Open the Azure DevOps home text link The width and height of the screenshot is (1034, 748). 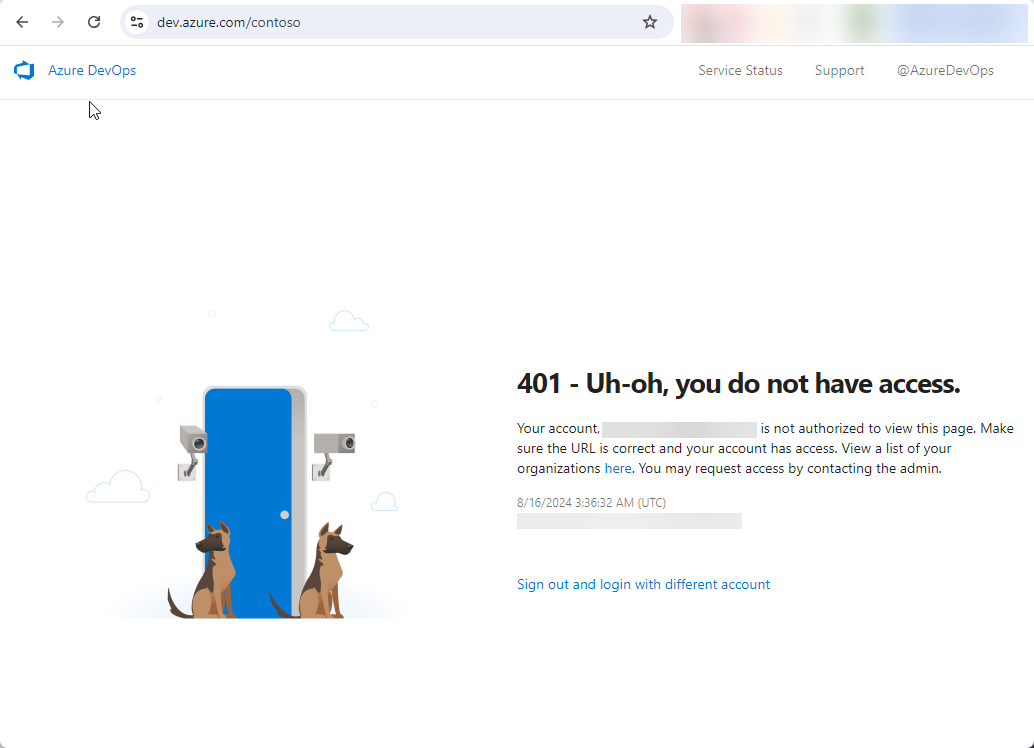coord(92,71)
